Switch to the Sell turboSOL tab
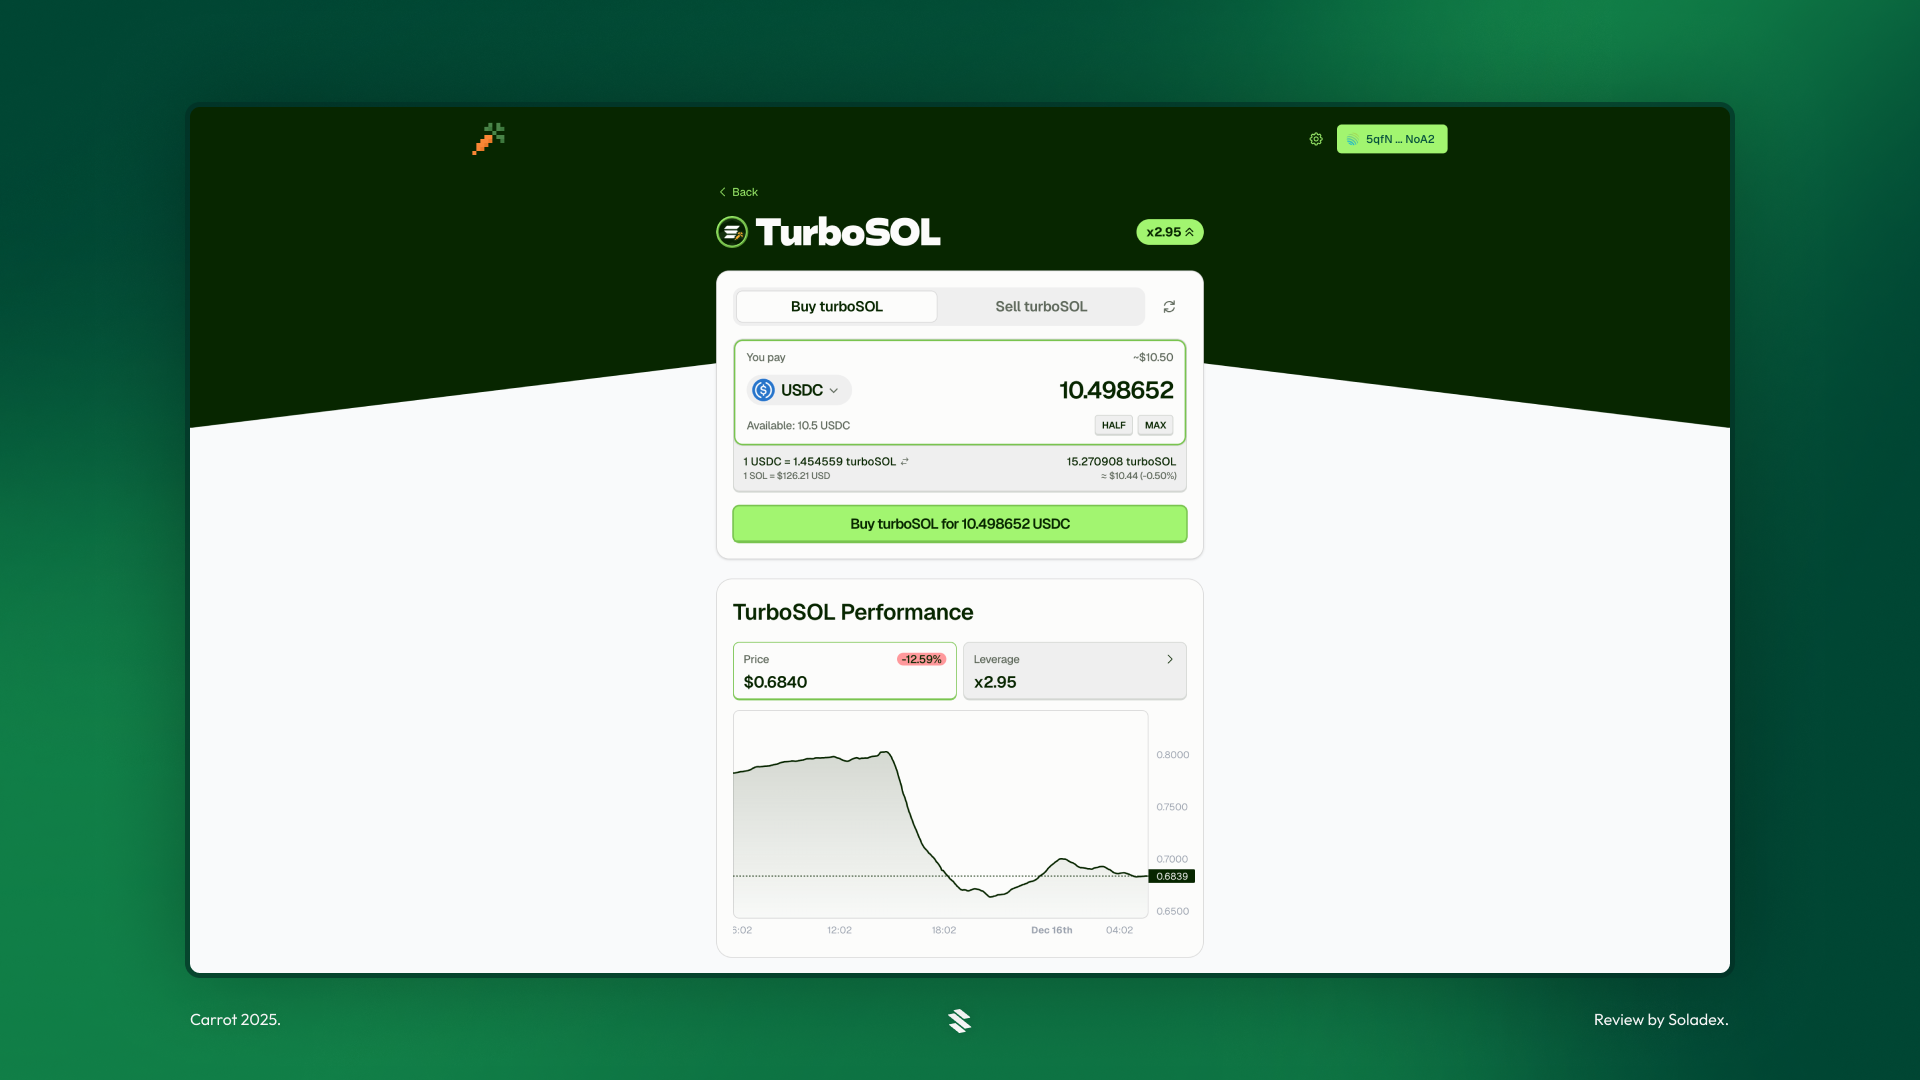 coord(1040,307)
